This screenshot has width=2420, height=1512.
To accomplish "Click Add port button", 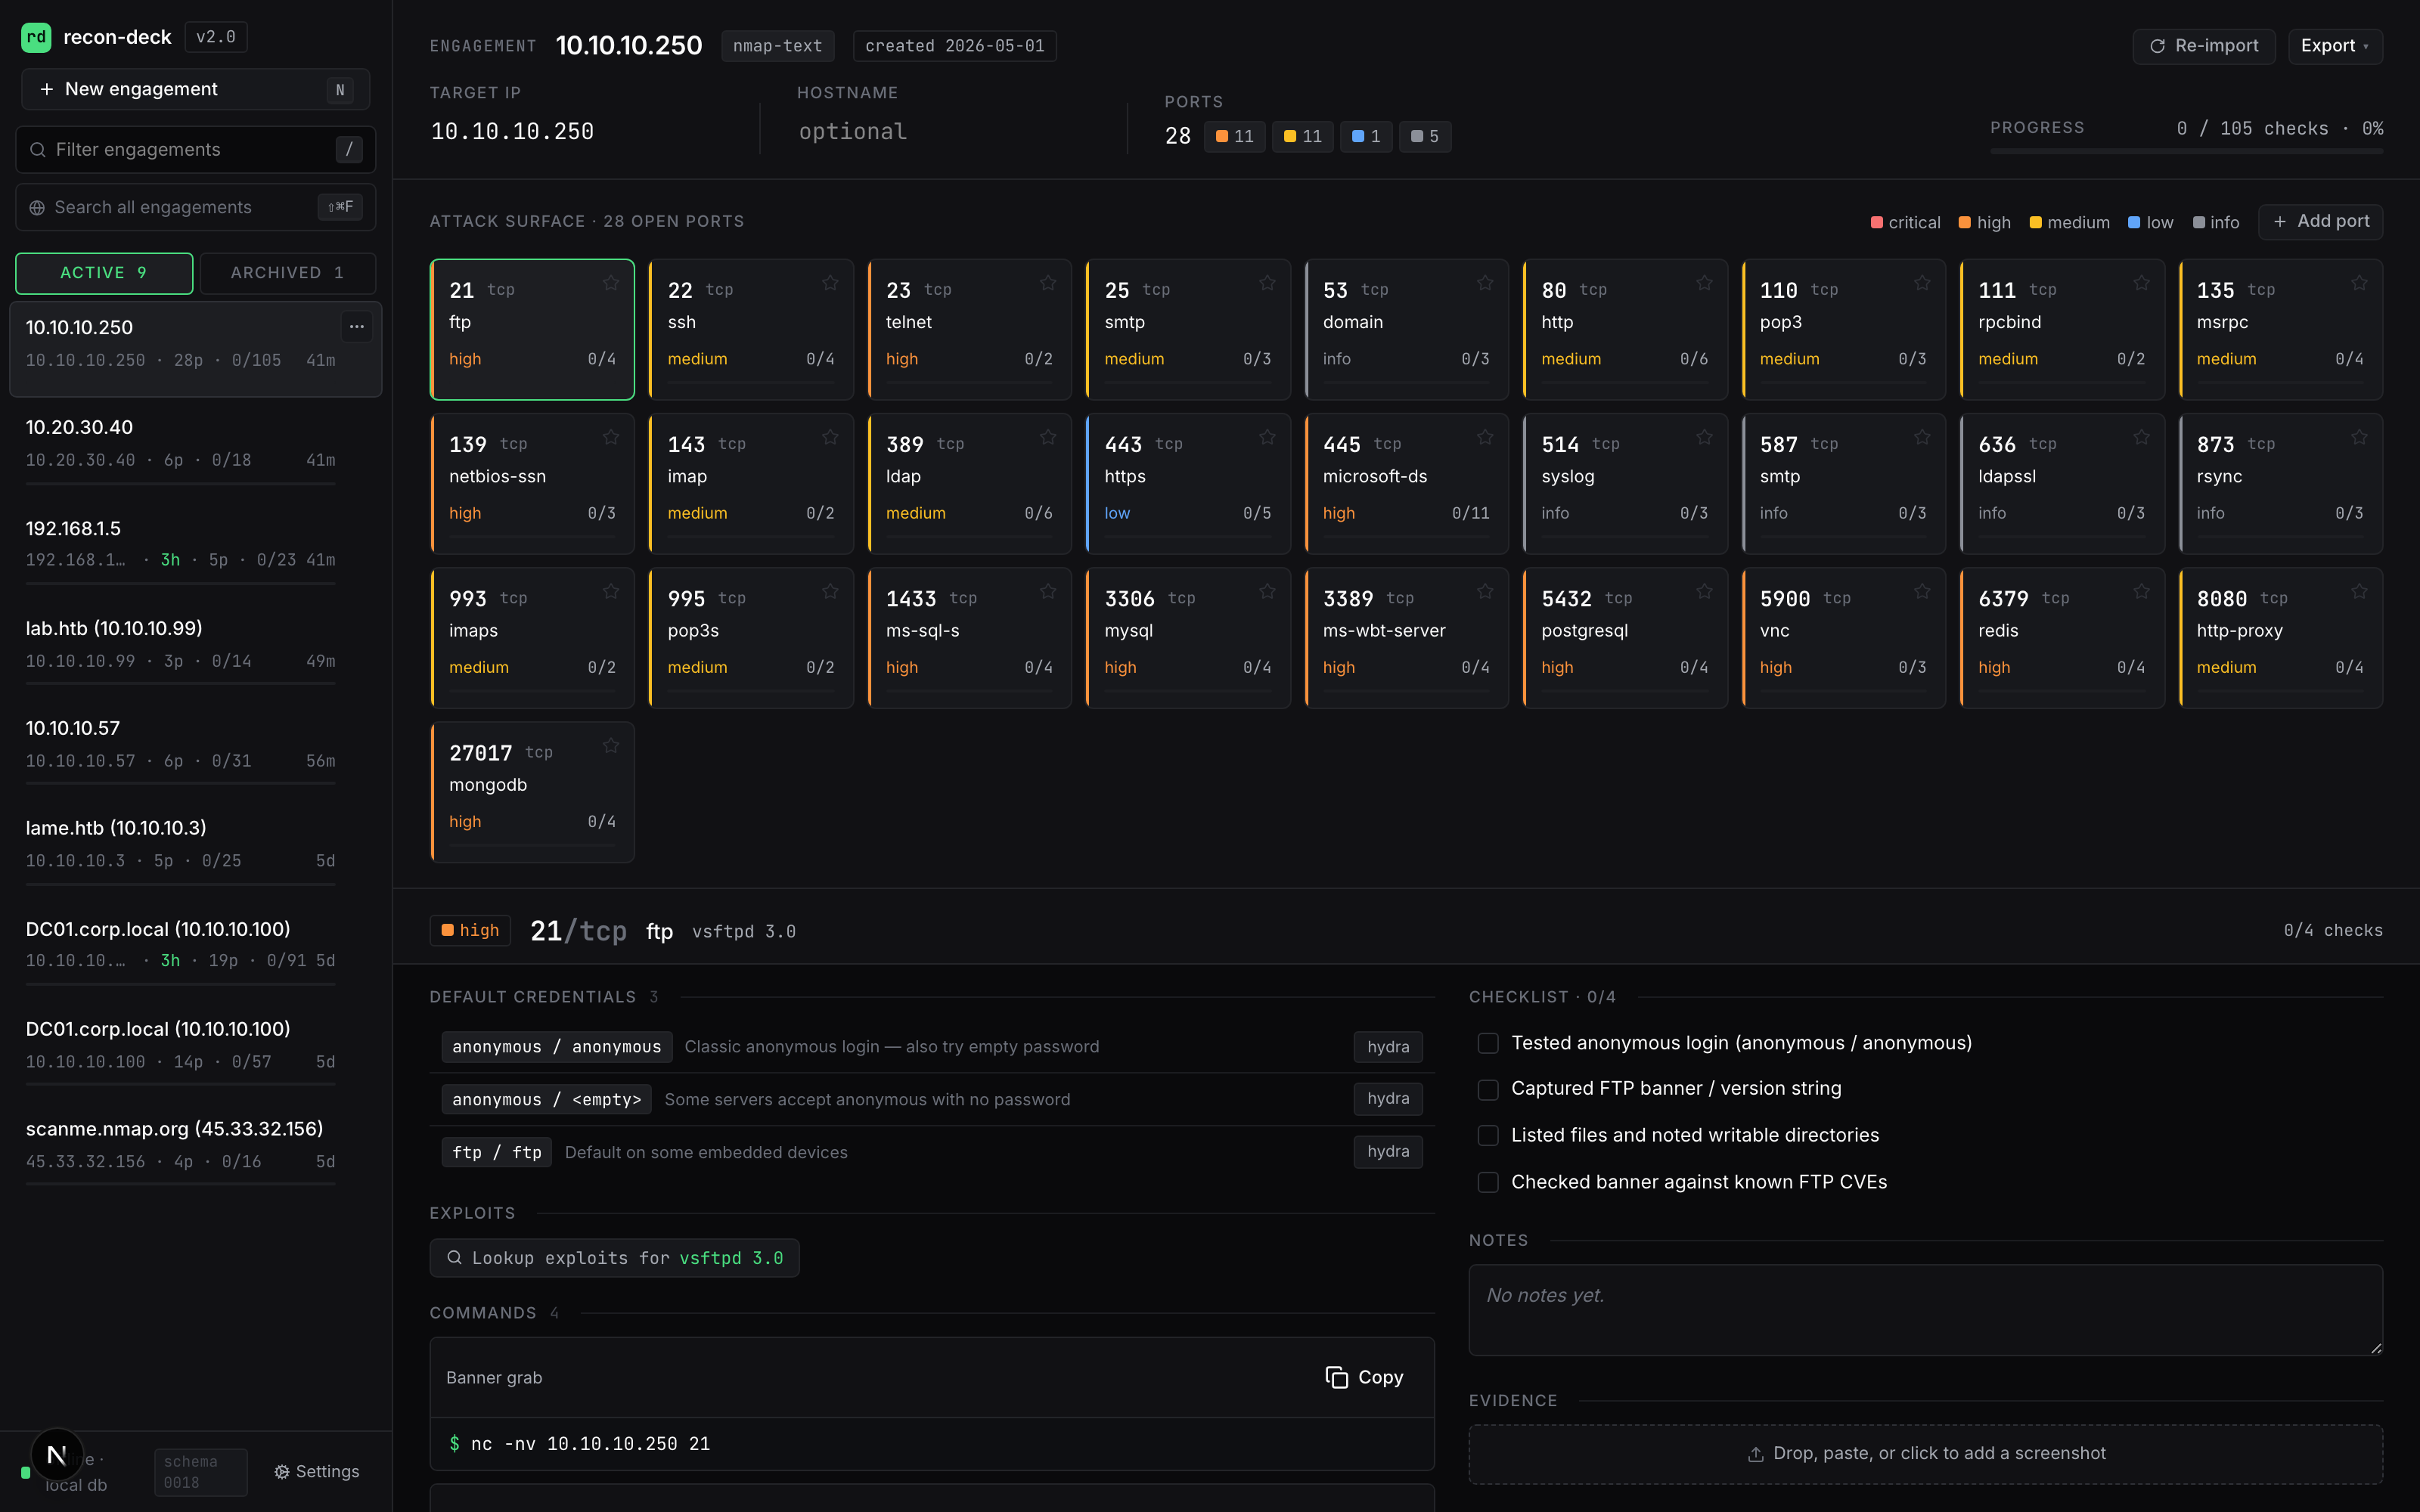I will [2320, 221].
